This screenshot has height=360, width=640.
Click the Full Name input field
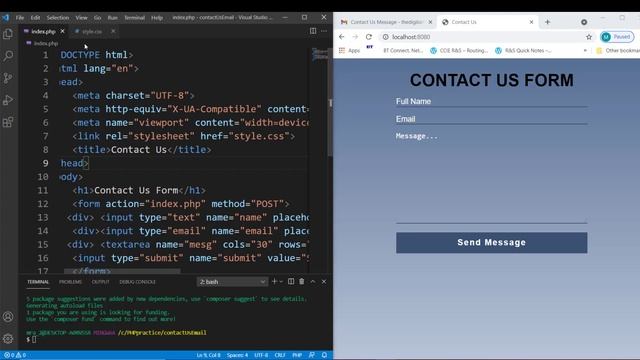[x=491, y=101]
